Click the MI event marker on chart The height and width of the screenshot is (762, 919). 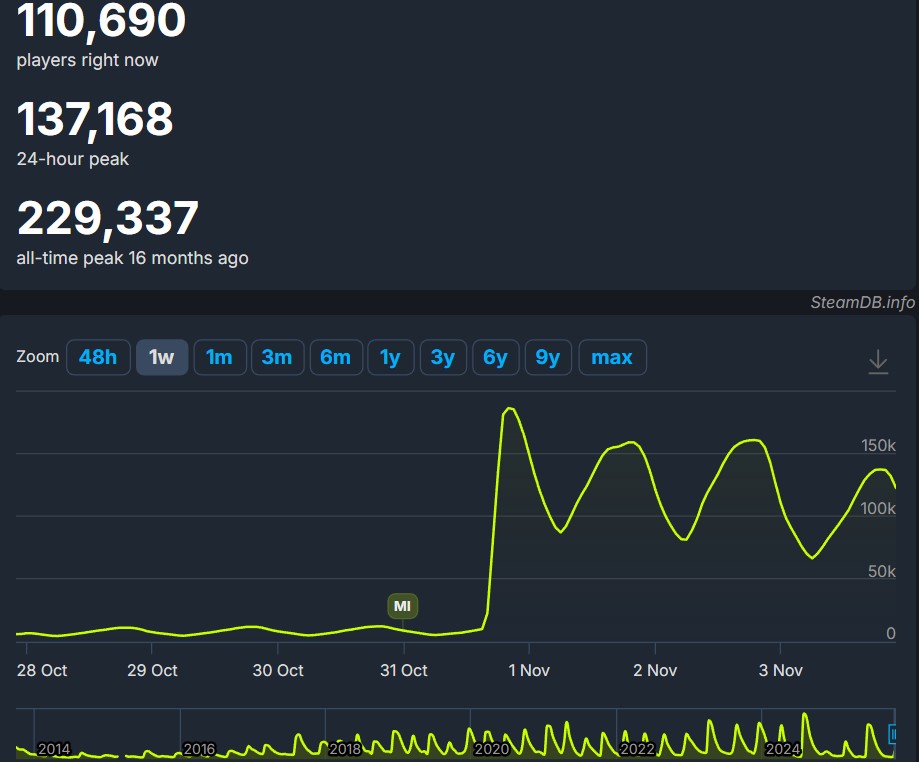pos(402,606)
